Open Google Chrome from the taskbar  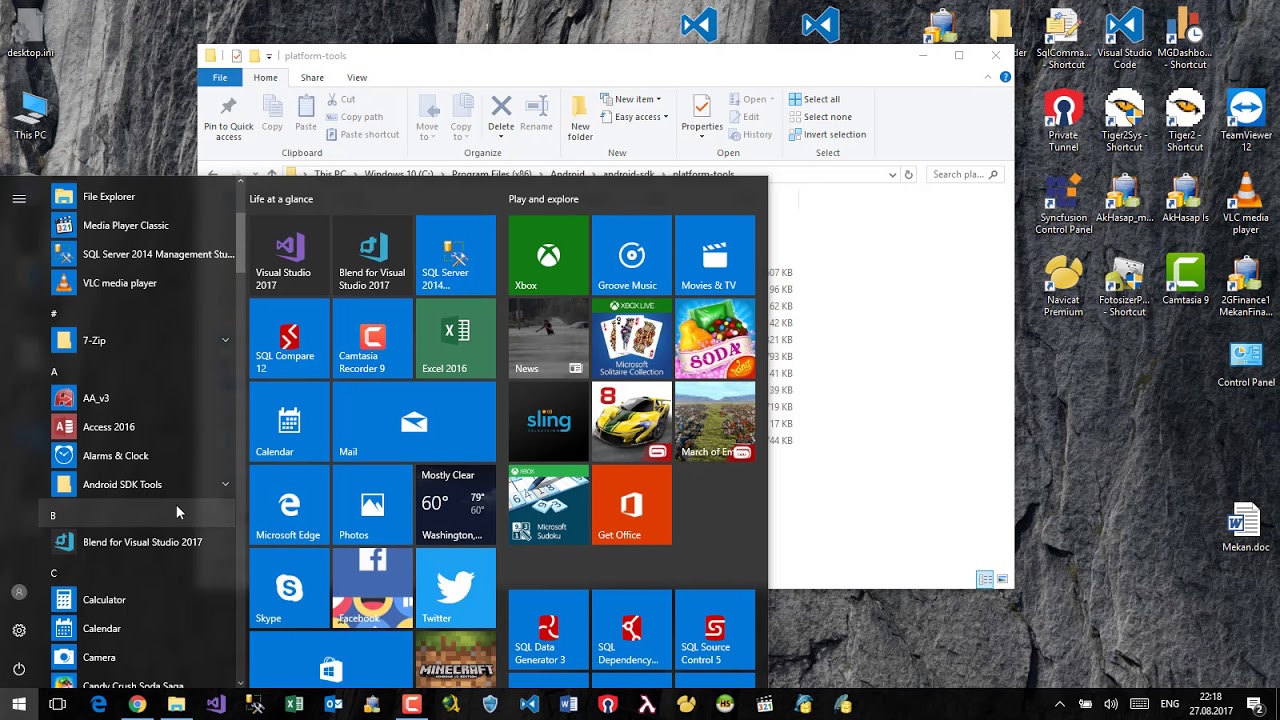137,704
